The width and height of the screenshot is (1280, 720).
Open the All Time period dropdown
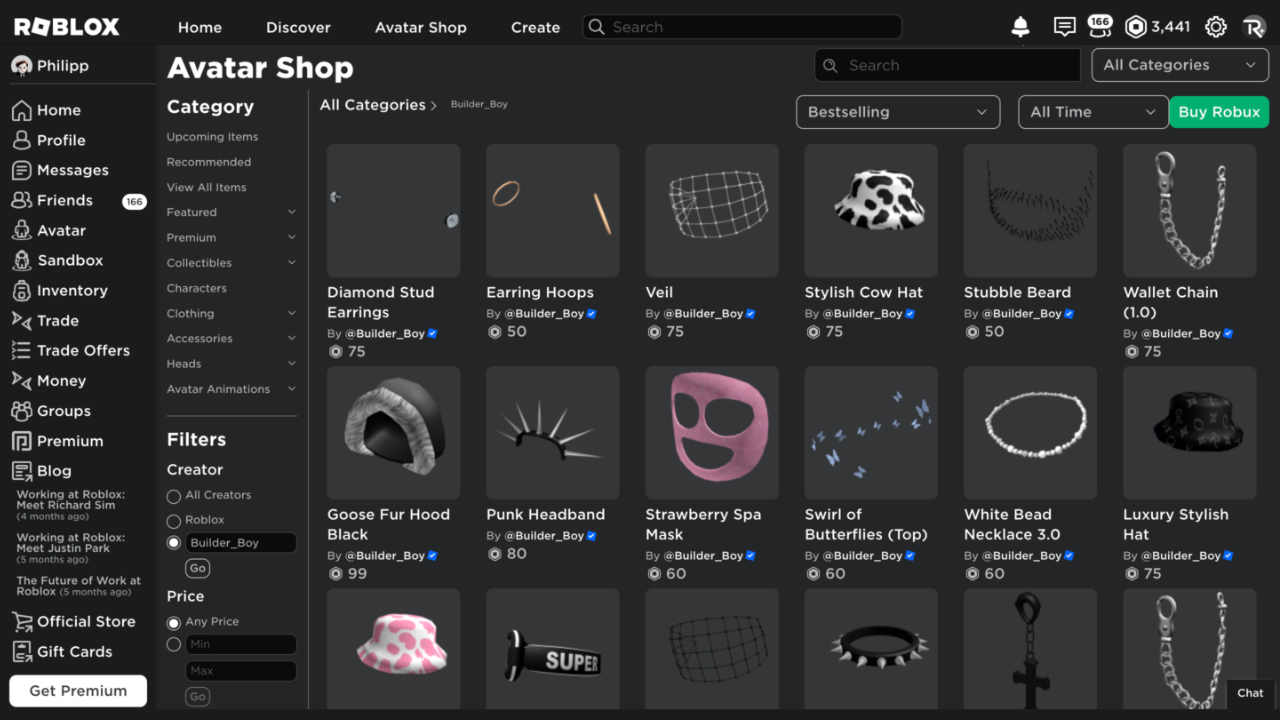(1093, 112)
